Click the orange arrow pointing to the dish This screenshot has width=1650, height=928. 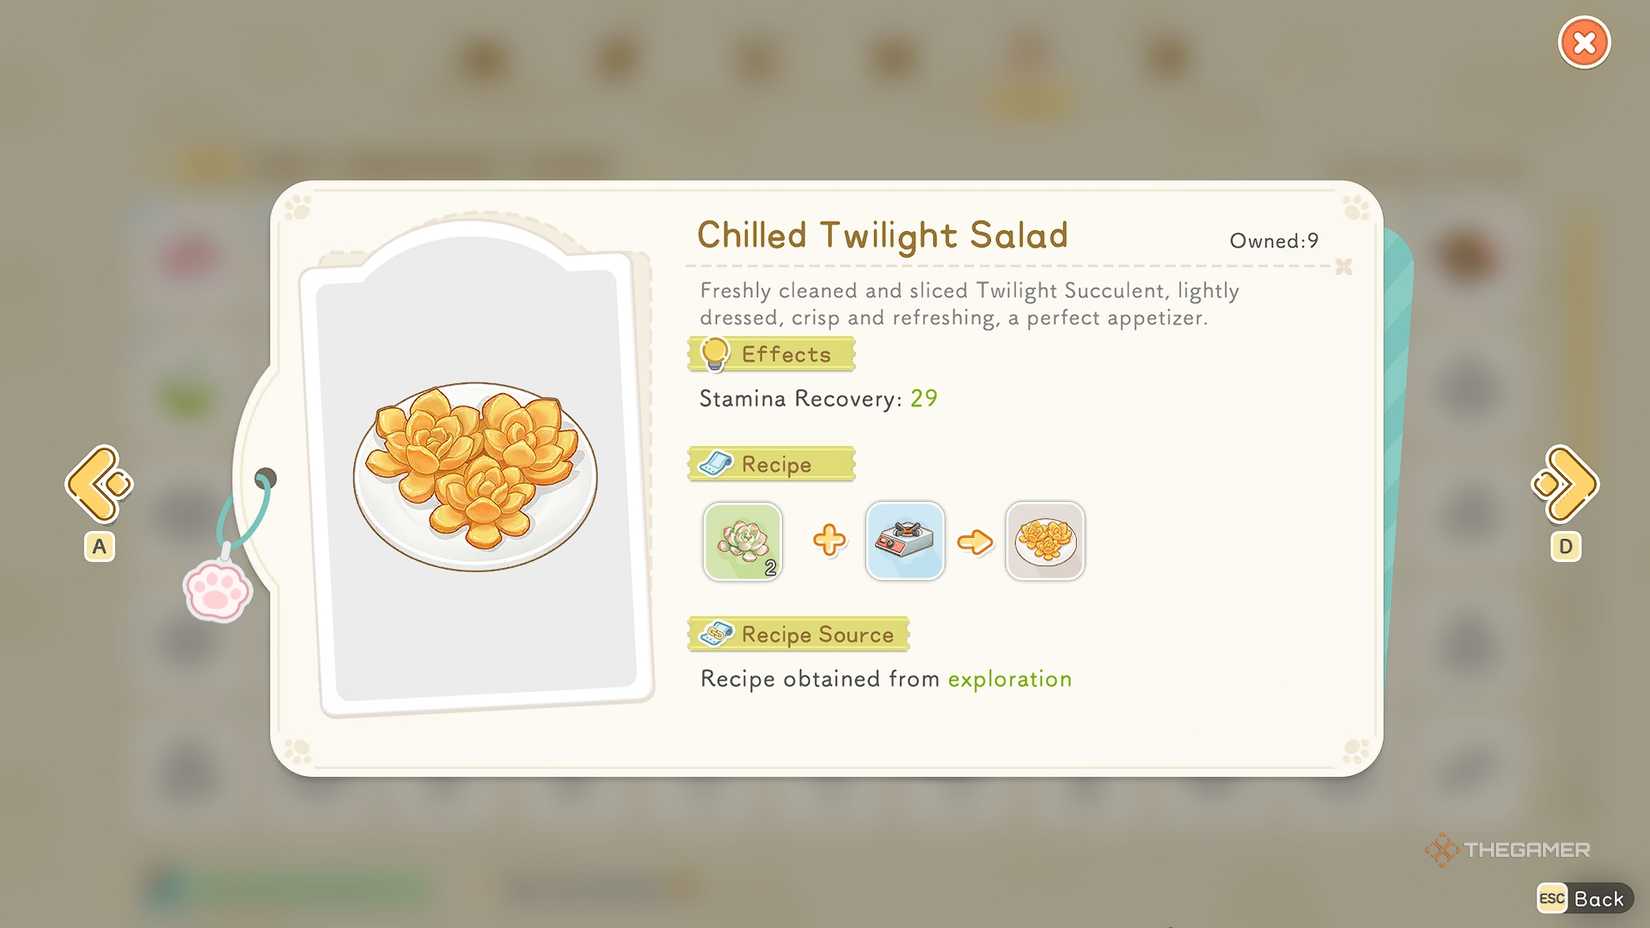tap(976, 542)
